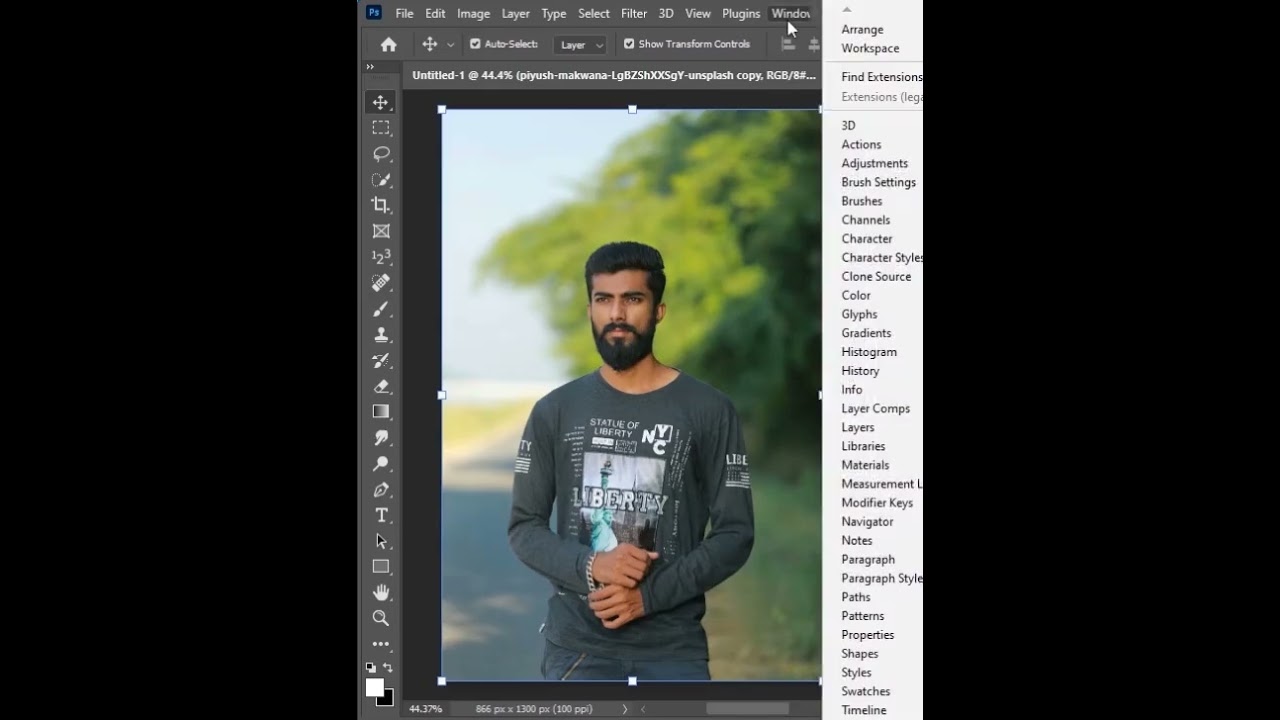Expand the toolbar with double-arrow button

coord(370,67)
